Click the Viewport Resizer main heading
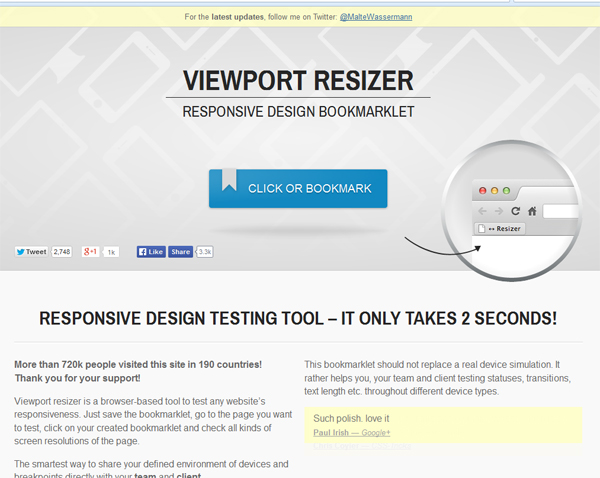This screenshot has height=478, width=600. coord(298,81)
